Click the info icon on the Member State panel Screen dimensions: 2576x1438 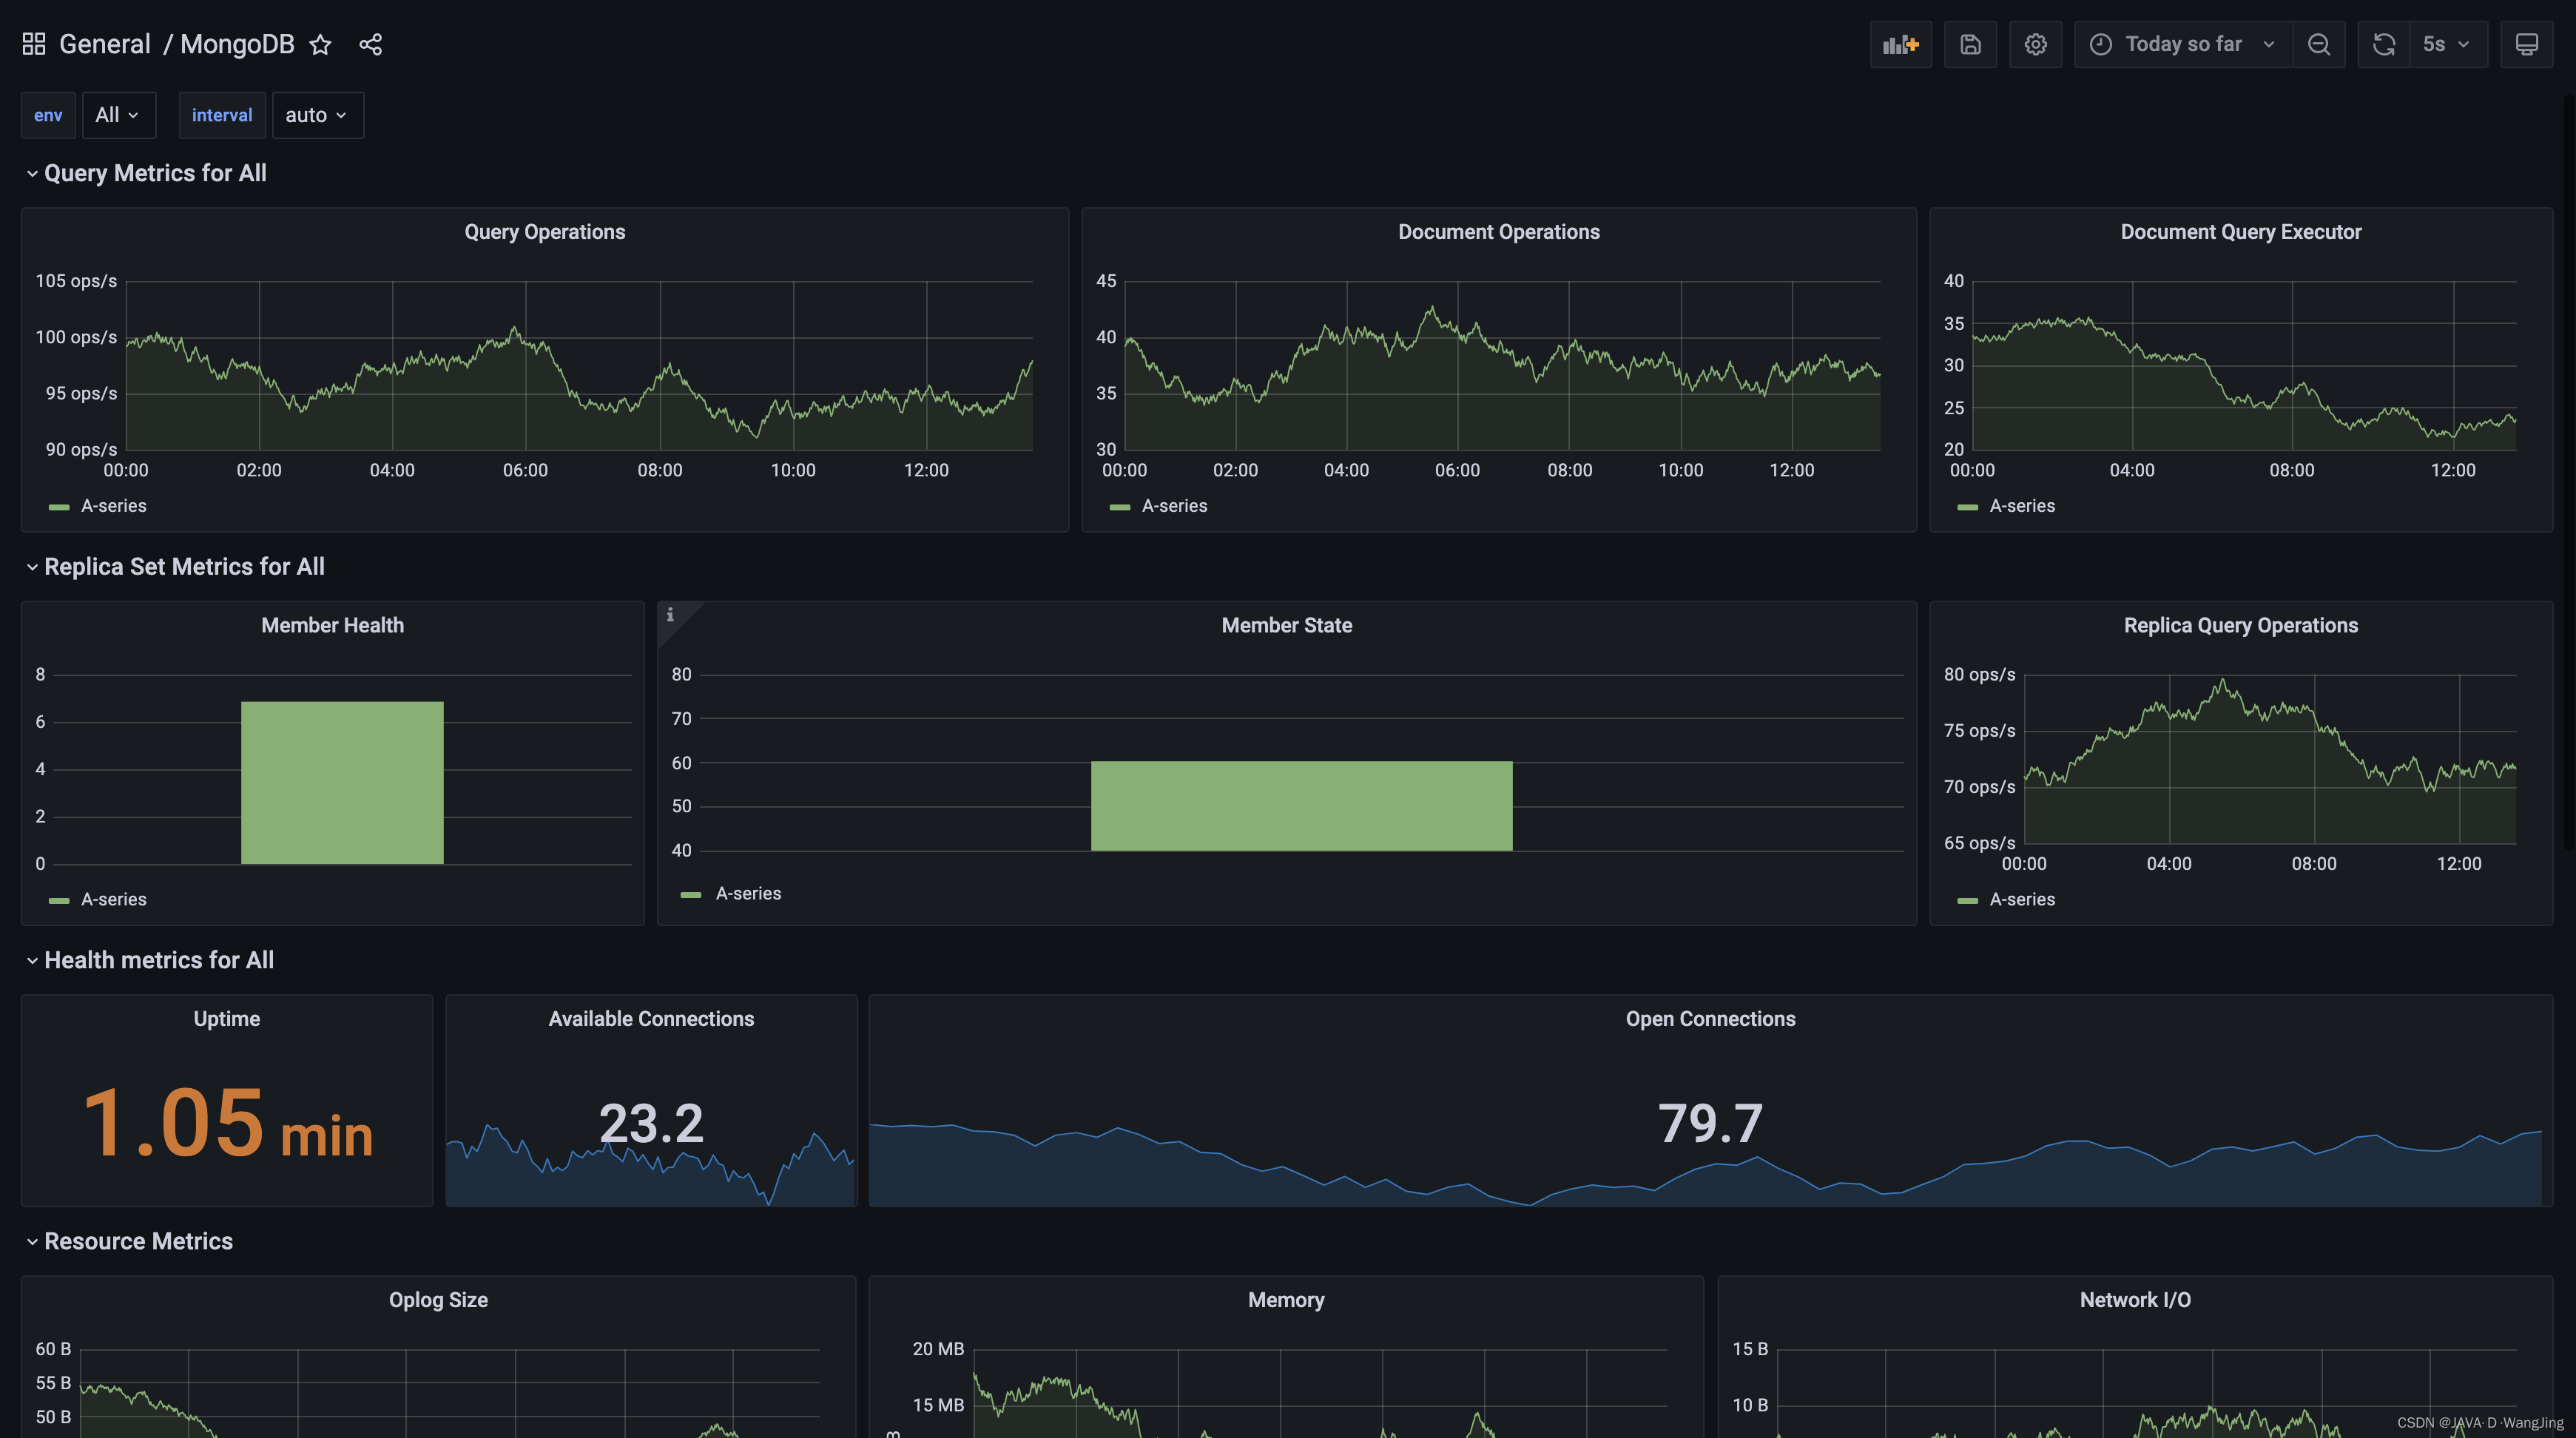pyautogui.click(x=670, y=616)
